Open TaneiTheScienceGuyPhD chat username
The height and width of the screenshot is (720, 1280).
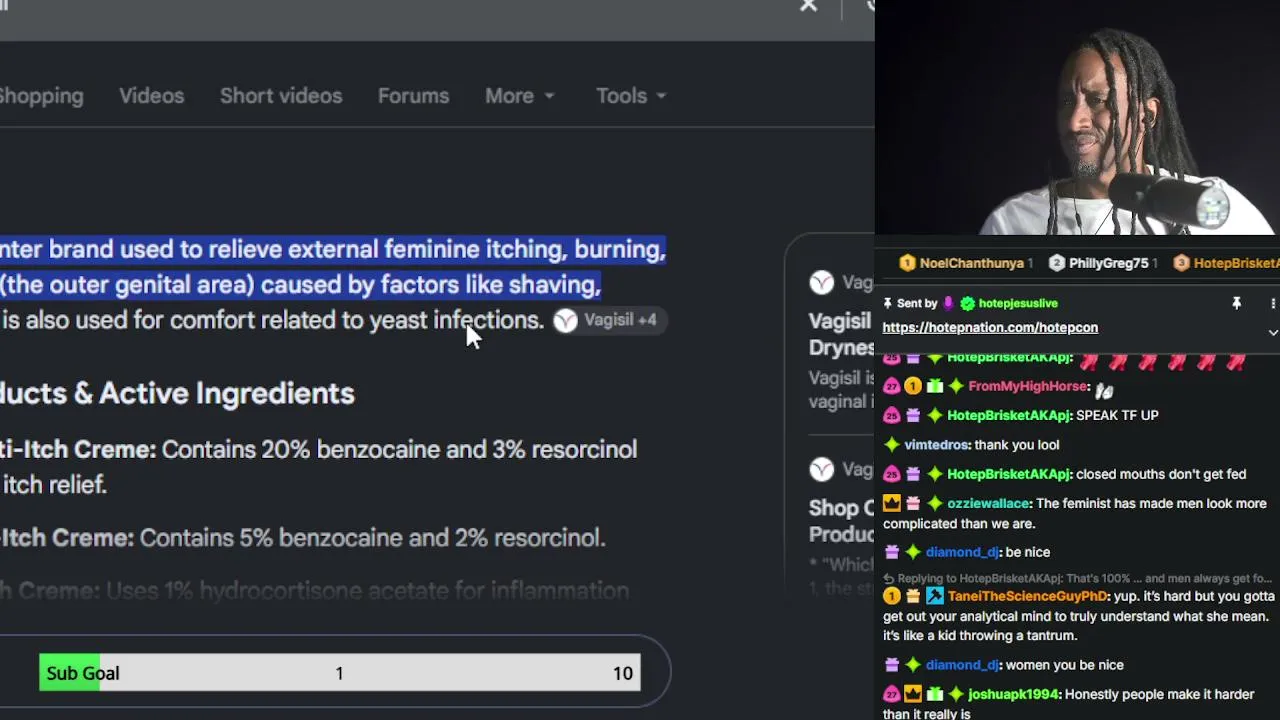[1027, 596]
